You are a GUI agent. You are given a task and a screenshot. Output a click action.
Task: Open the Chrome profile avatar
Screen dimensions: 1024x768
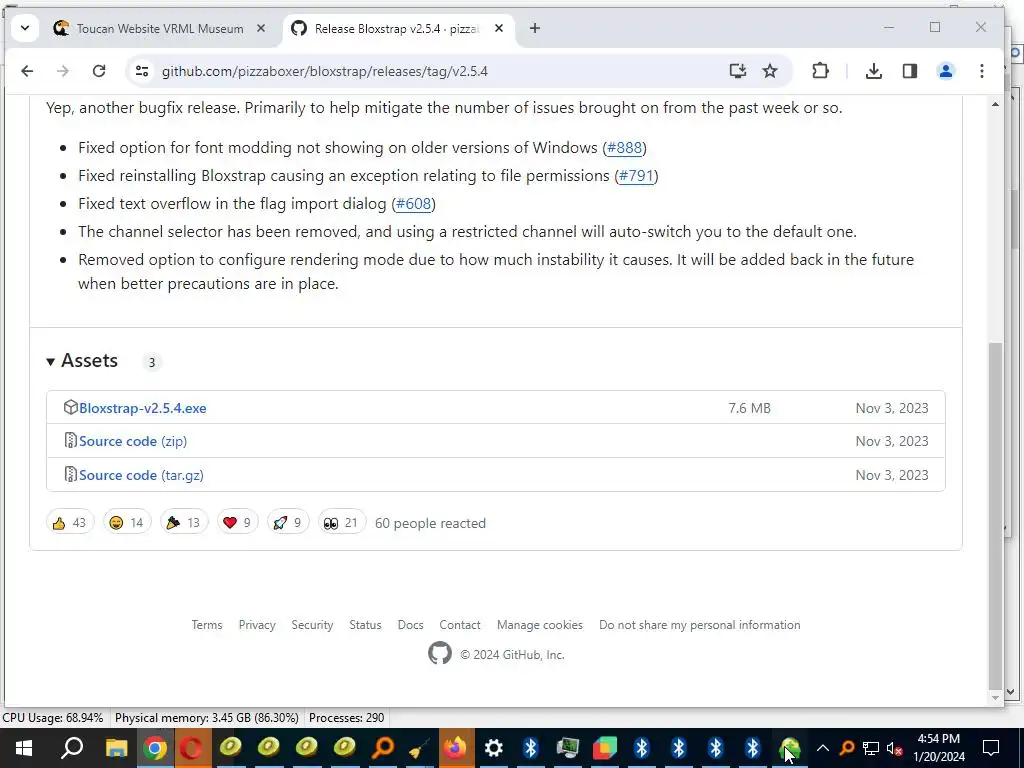click(x=946, y=71)
